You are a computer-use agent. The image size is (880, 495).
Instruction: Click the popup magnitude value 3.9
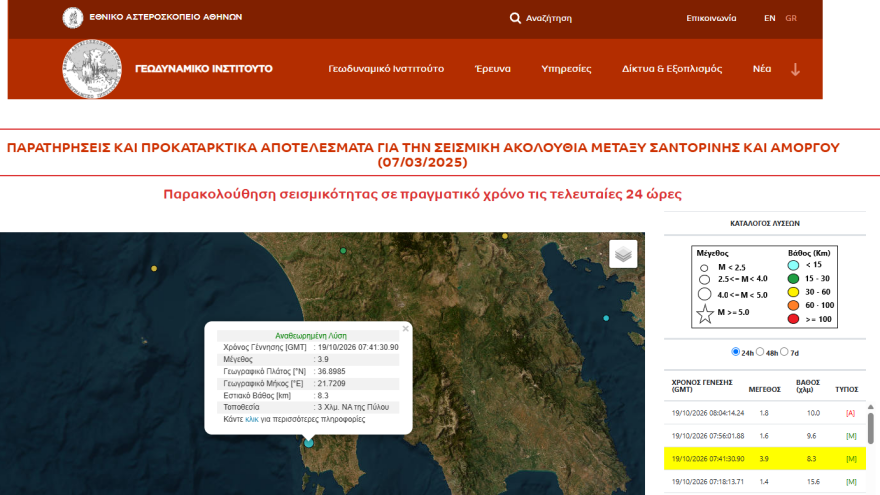coord(323,359)
